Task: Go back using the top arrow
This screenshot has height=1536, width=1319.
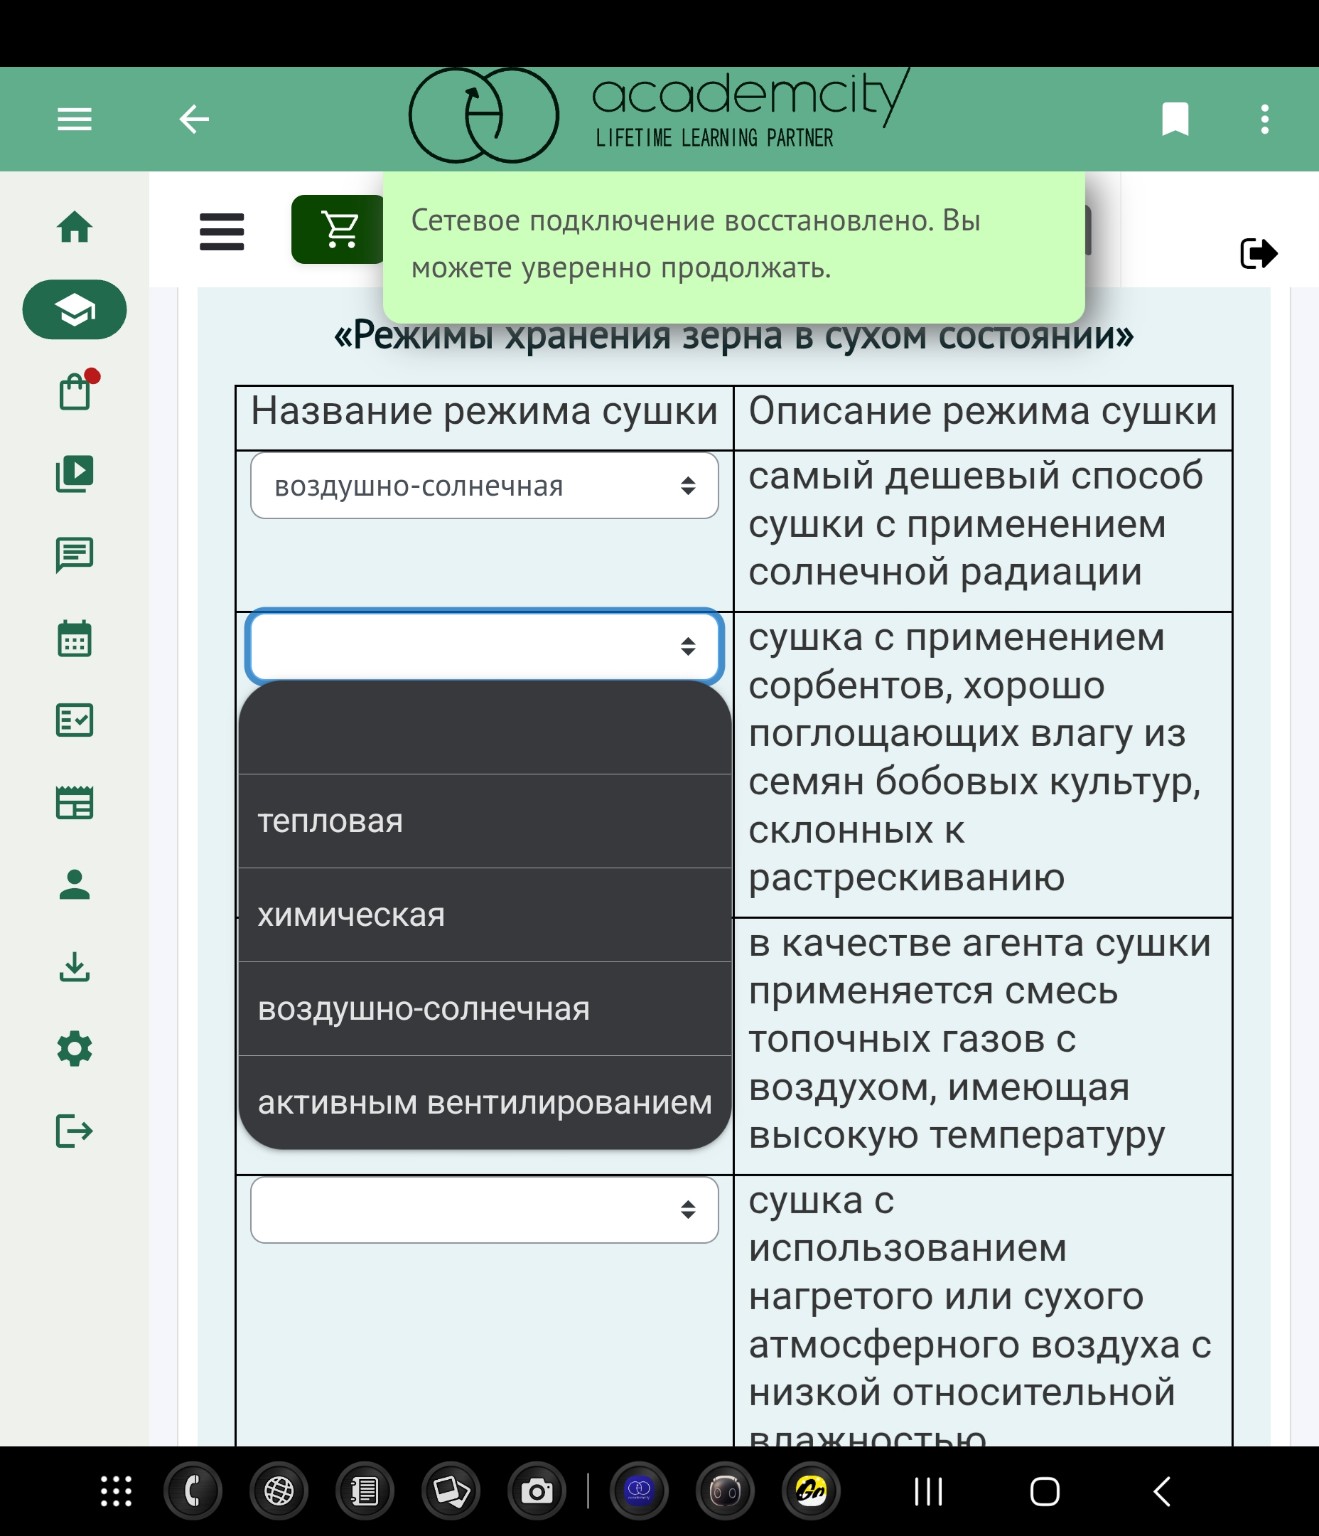Action: point(194,119)
